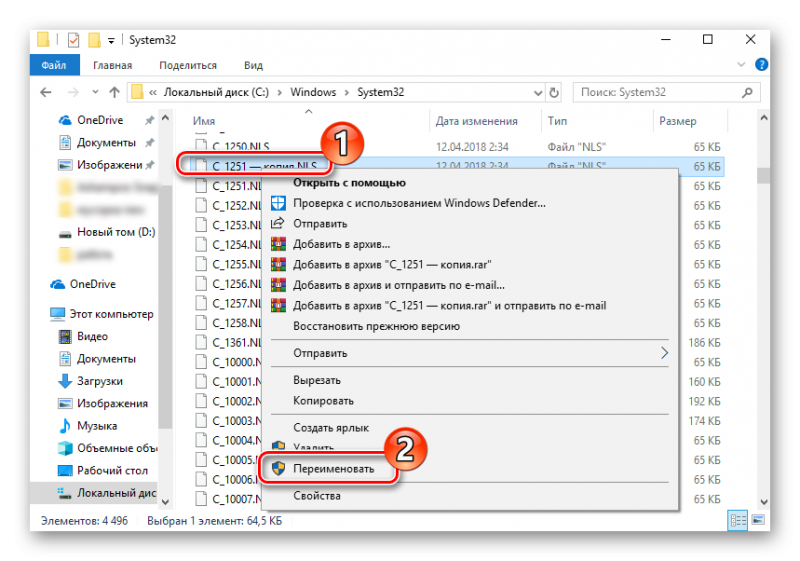Click Properties checkmark icon in title bar
Viewport: 800px width, 561px height.
[73, 40]
